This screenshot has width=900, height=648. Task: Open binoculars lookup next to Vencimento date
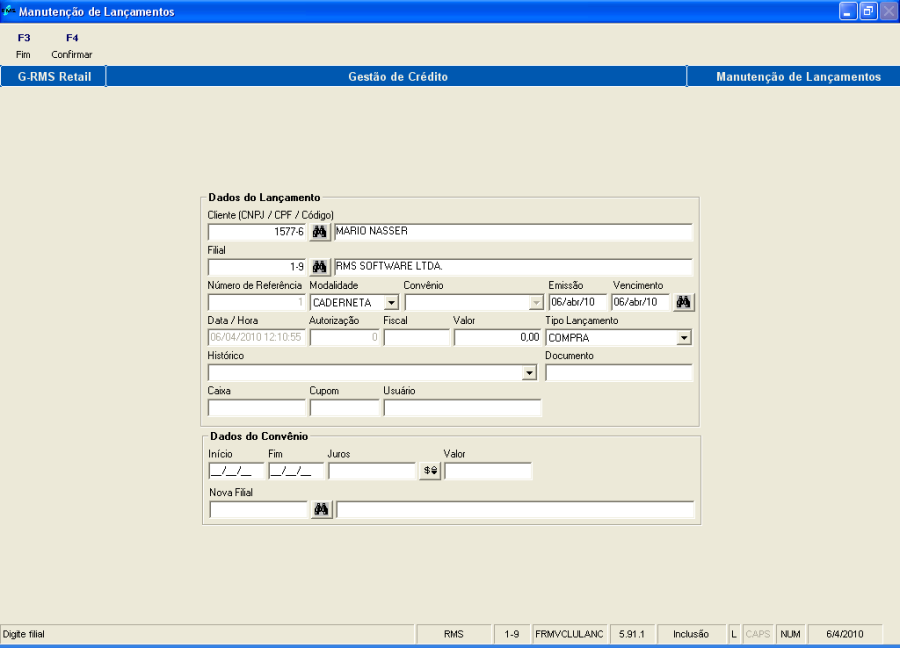683,302
